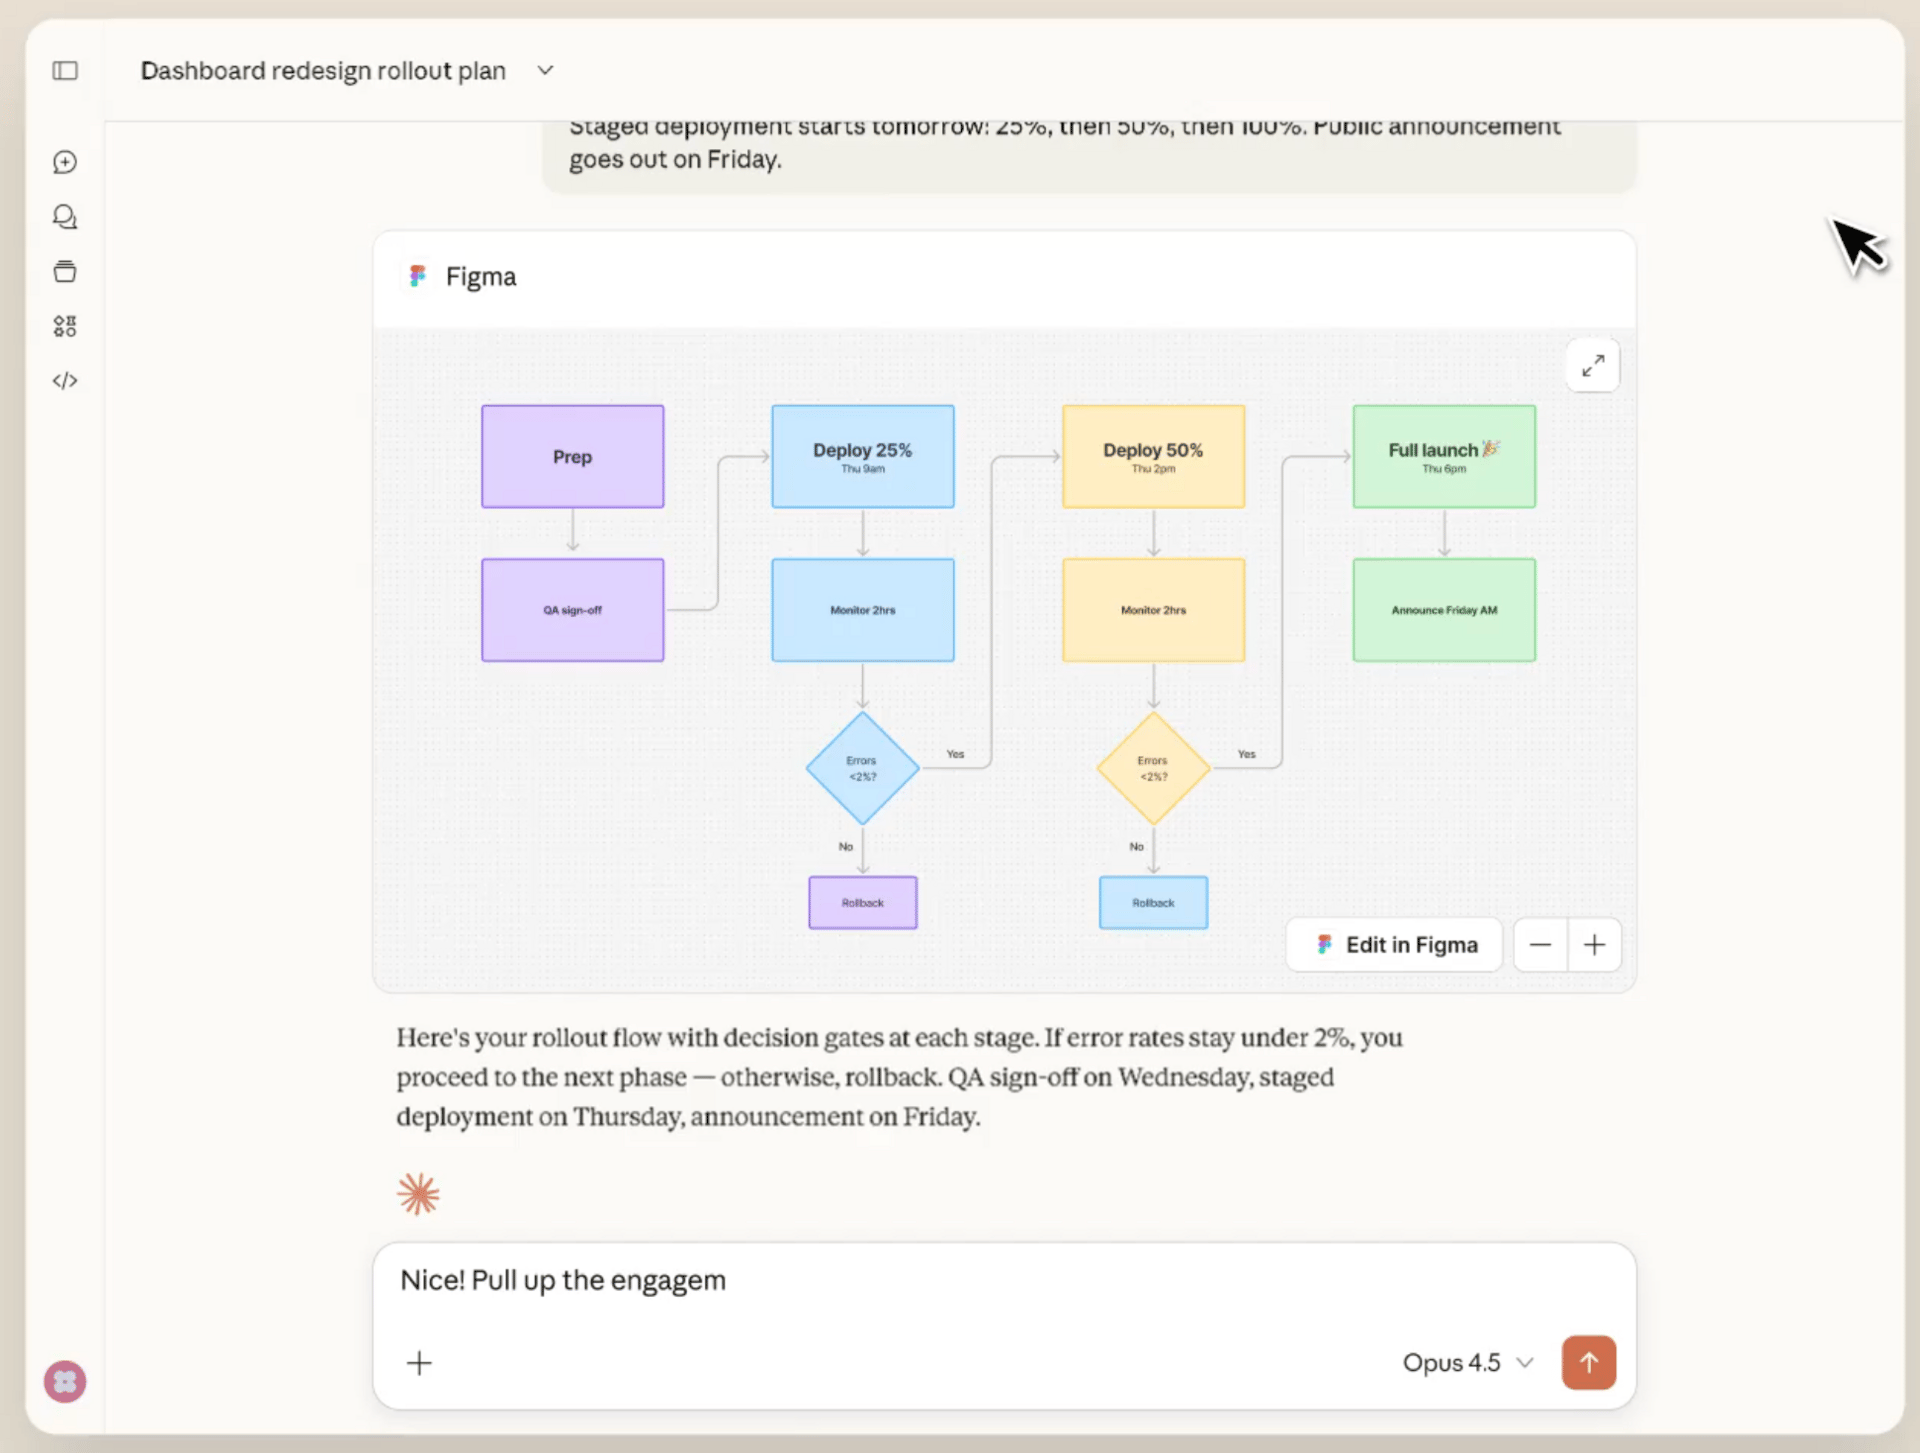
Task: Select the Deploy 25% flowchart box
Action: (x=862, y=456)
